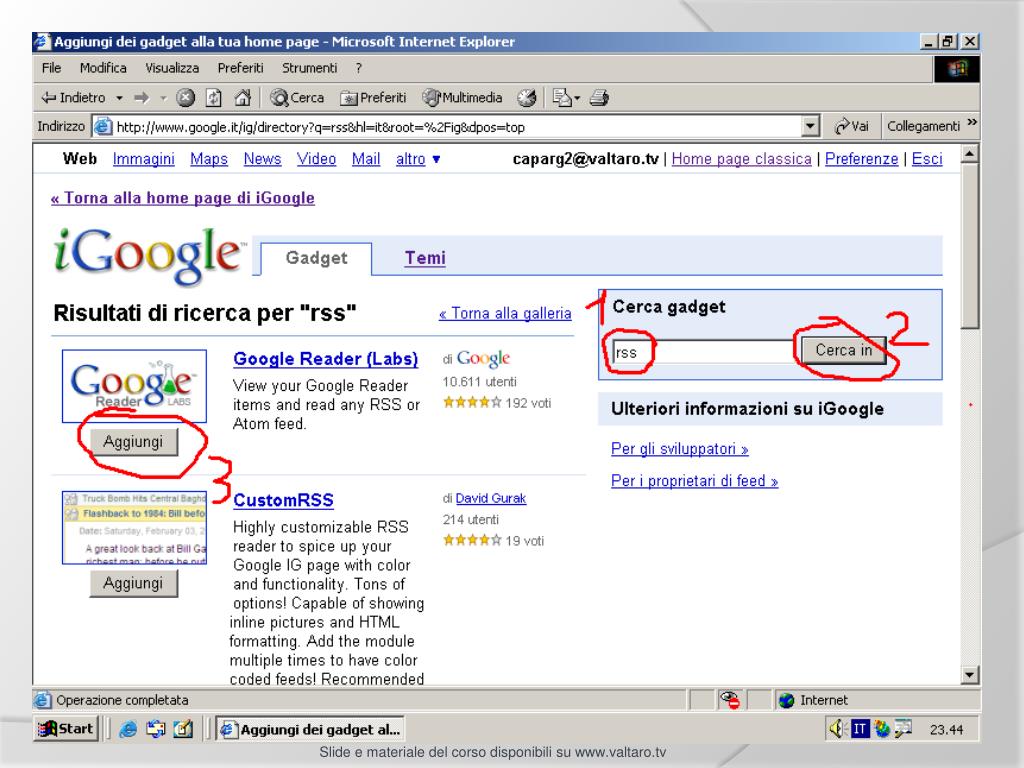This screenshot has height=768, width=1024.
Task: Open the Indietro history dropdown arrow
Action: click(x=120, y=98)
